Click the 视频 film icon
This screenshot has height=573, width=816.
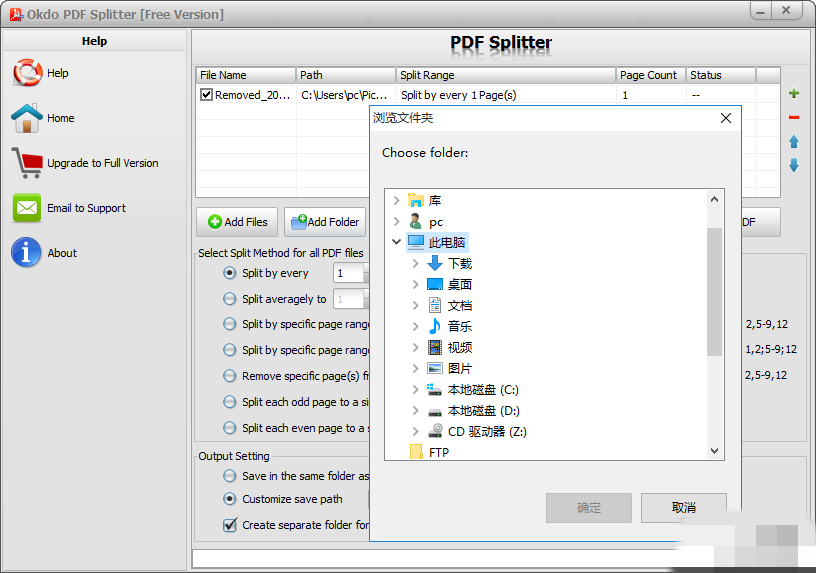point(435,347)
